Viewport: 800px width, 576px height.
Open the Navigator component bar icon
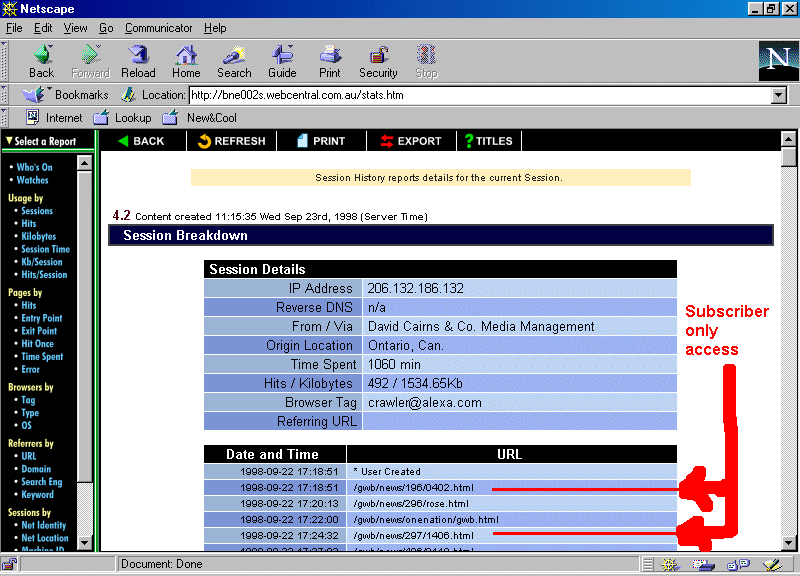(x=669, y=564)
